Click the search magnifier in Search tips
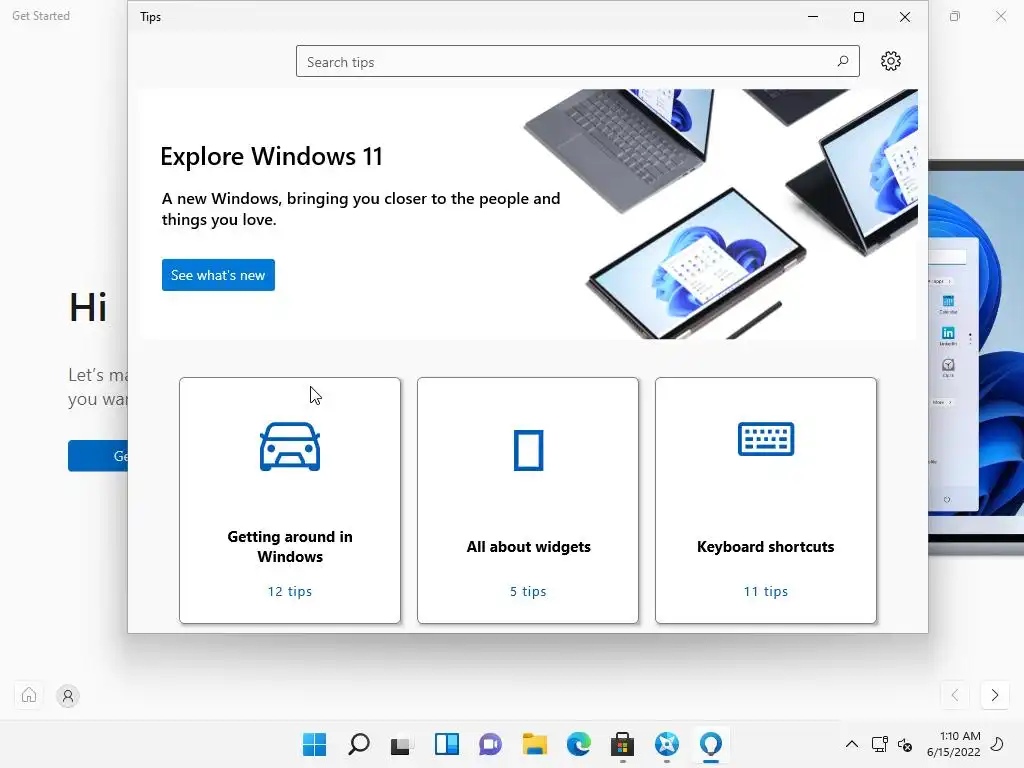The image size is (1024, 768). pos(842,61)
